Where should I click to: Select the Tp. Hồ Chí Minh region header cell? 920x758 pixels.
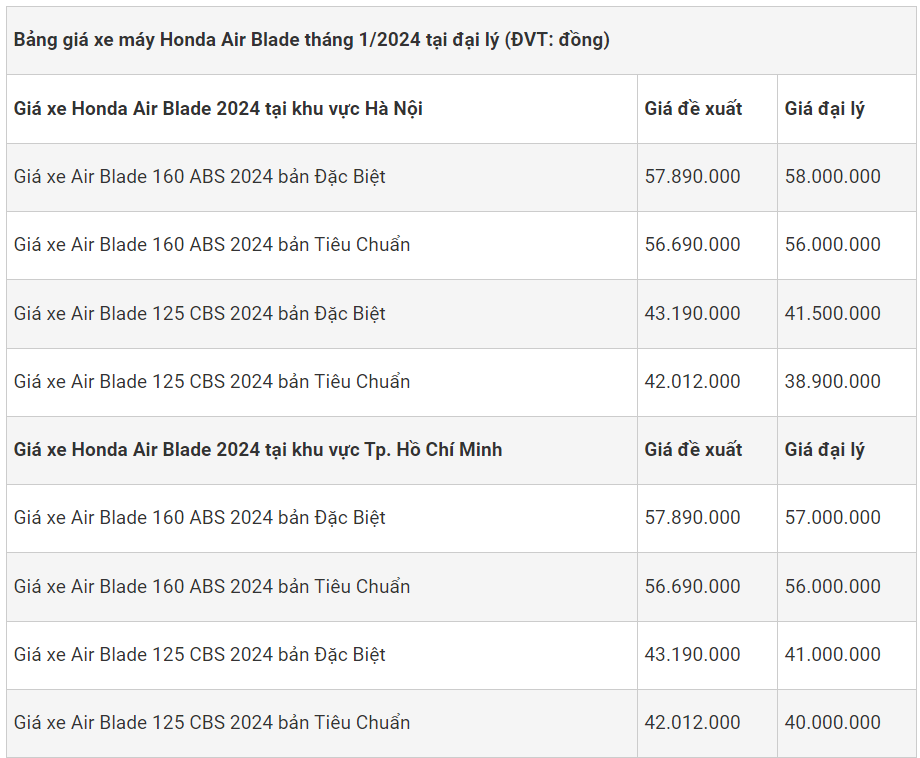tap(258, 449)
